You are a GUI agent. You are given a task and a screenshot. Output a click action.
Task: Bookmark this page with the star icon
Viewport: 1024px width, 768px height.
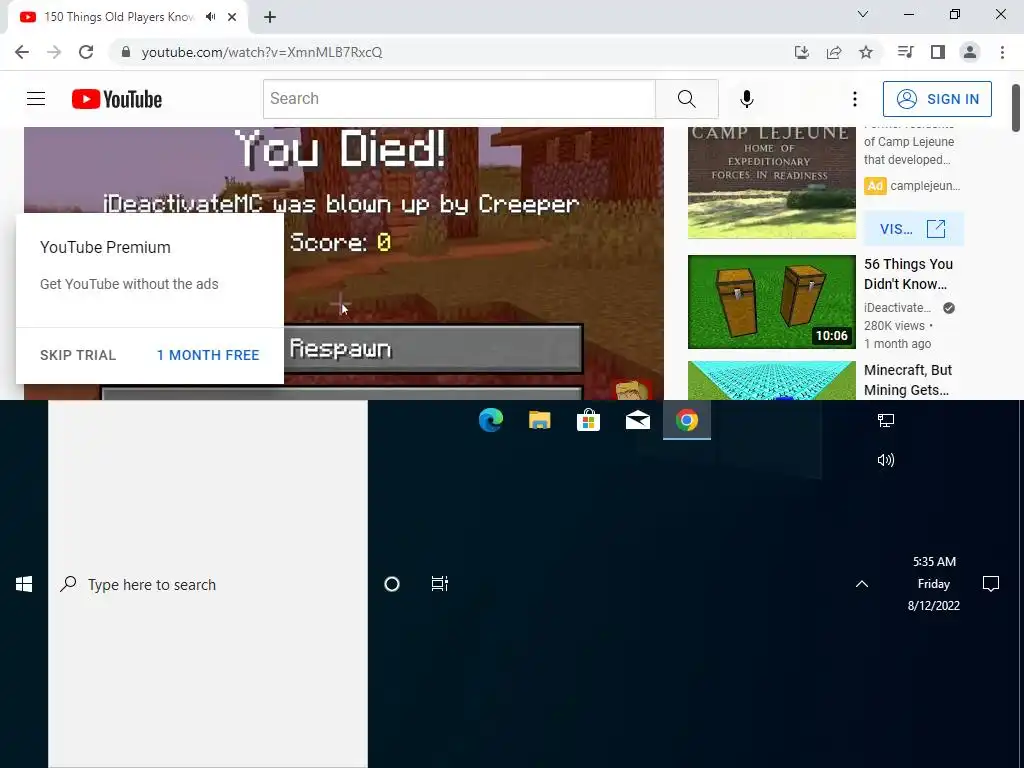865,52
